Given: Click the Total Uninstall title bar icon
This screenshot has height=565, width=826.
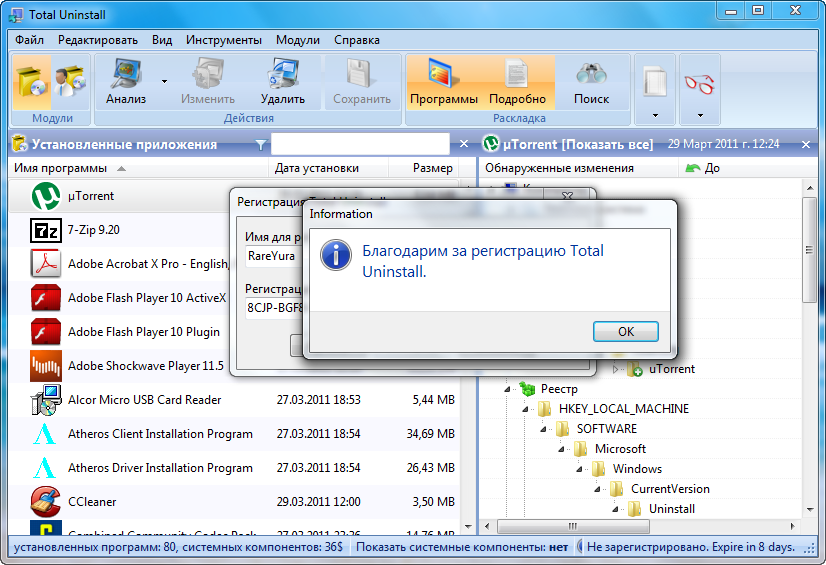Looking at the screenshot, I should click(x=16, y=15).
